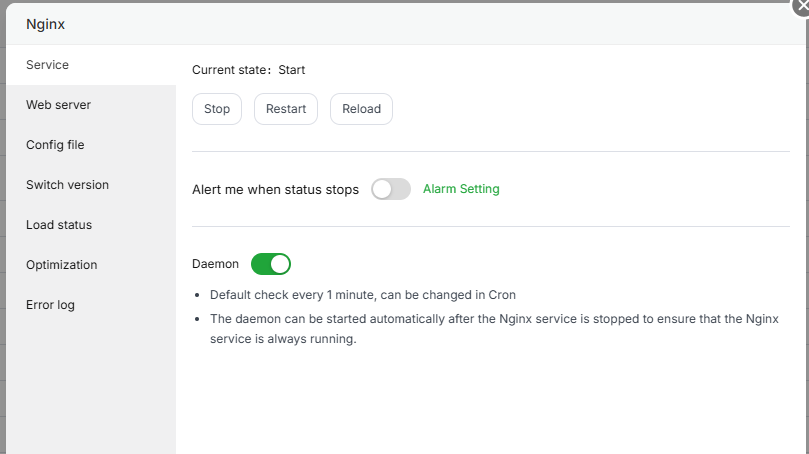This screenshot has height=454, width=809.
Task: Click the 'Alert me when status stops' label
Action: click(276, 189)
